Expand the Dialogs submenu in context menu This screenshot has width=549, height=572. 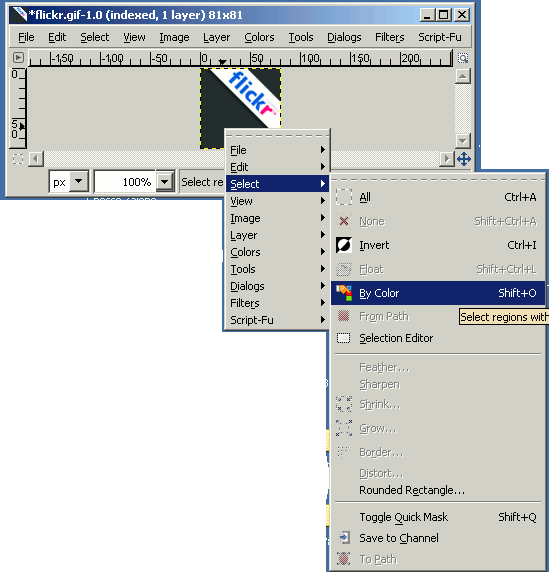tap(277, 286)
